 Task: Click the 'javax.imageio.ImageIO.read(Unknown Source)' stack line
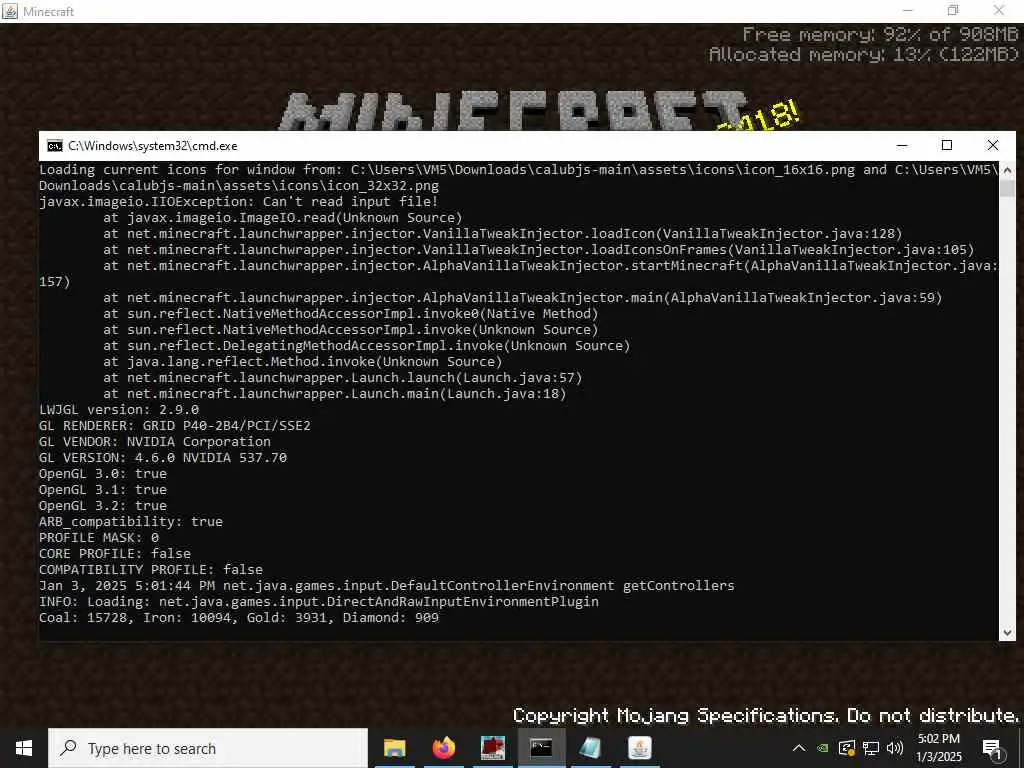coord(283,217)
